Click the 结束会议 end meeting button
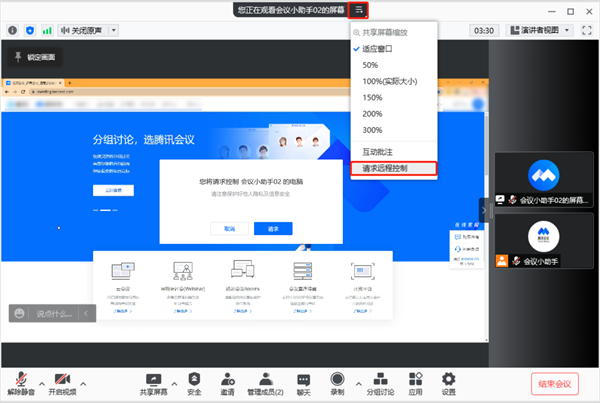Viewport: 600px width, 403px height. pyautogui.click(x=554, y=383)
